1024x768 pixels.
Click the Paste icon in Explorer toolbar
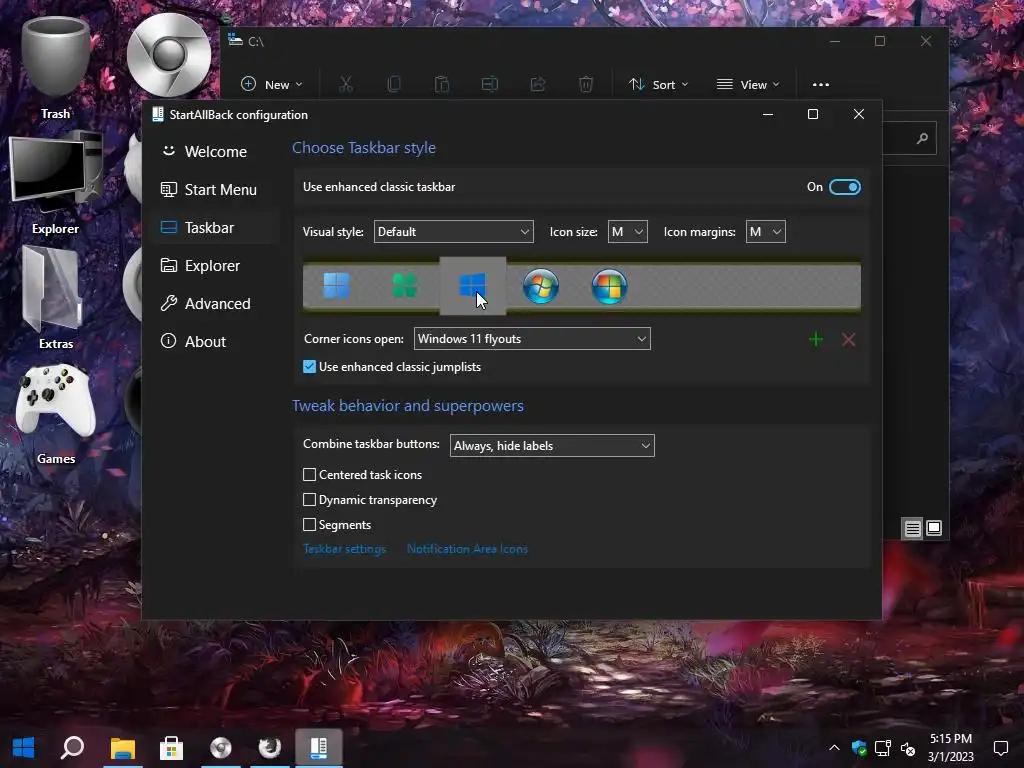442,84
